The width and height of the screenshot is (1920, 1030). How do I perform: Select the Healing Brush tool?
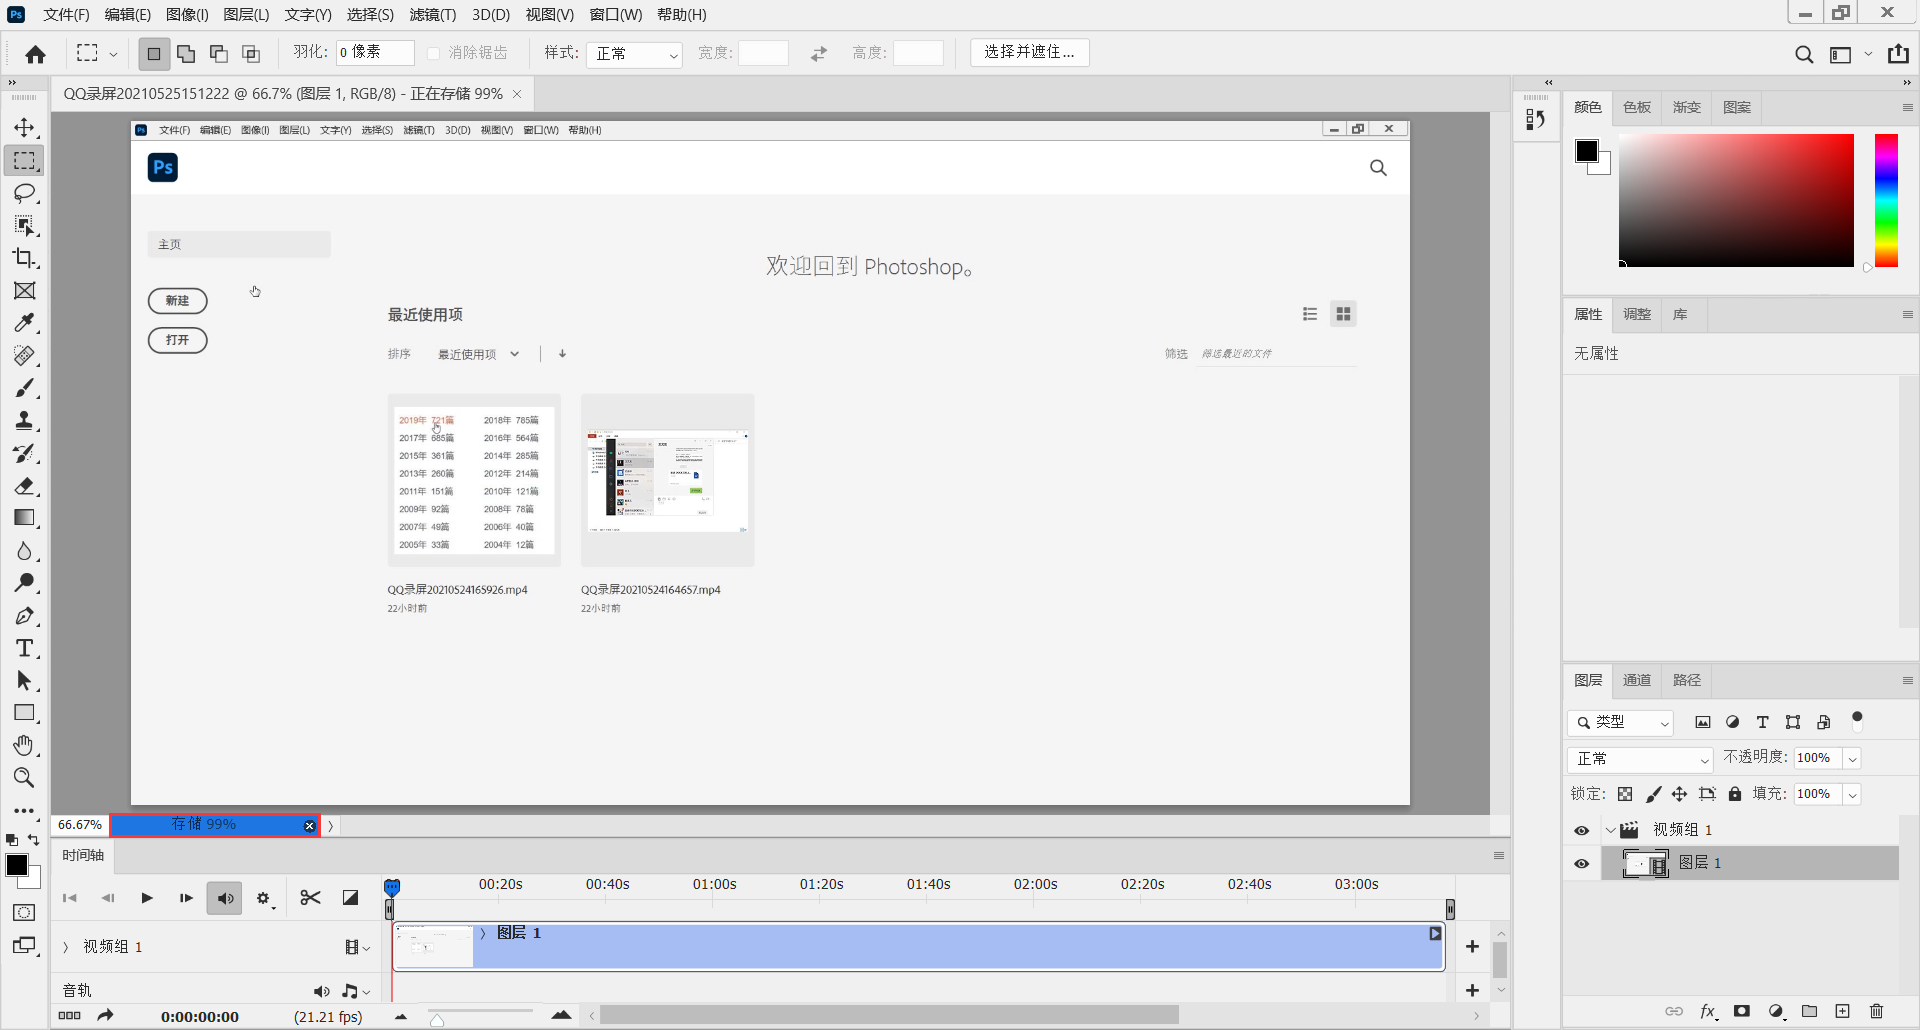(x=24, y=356)
